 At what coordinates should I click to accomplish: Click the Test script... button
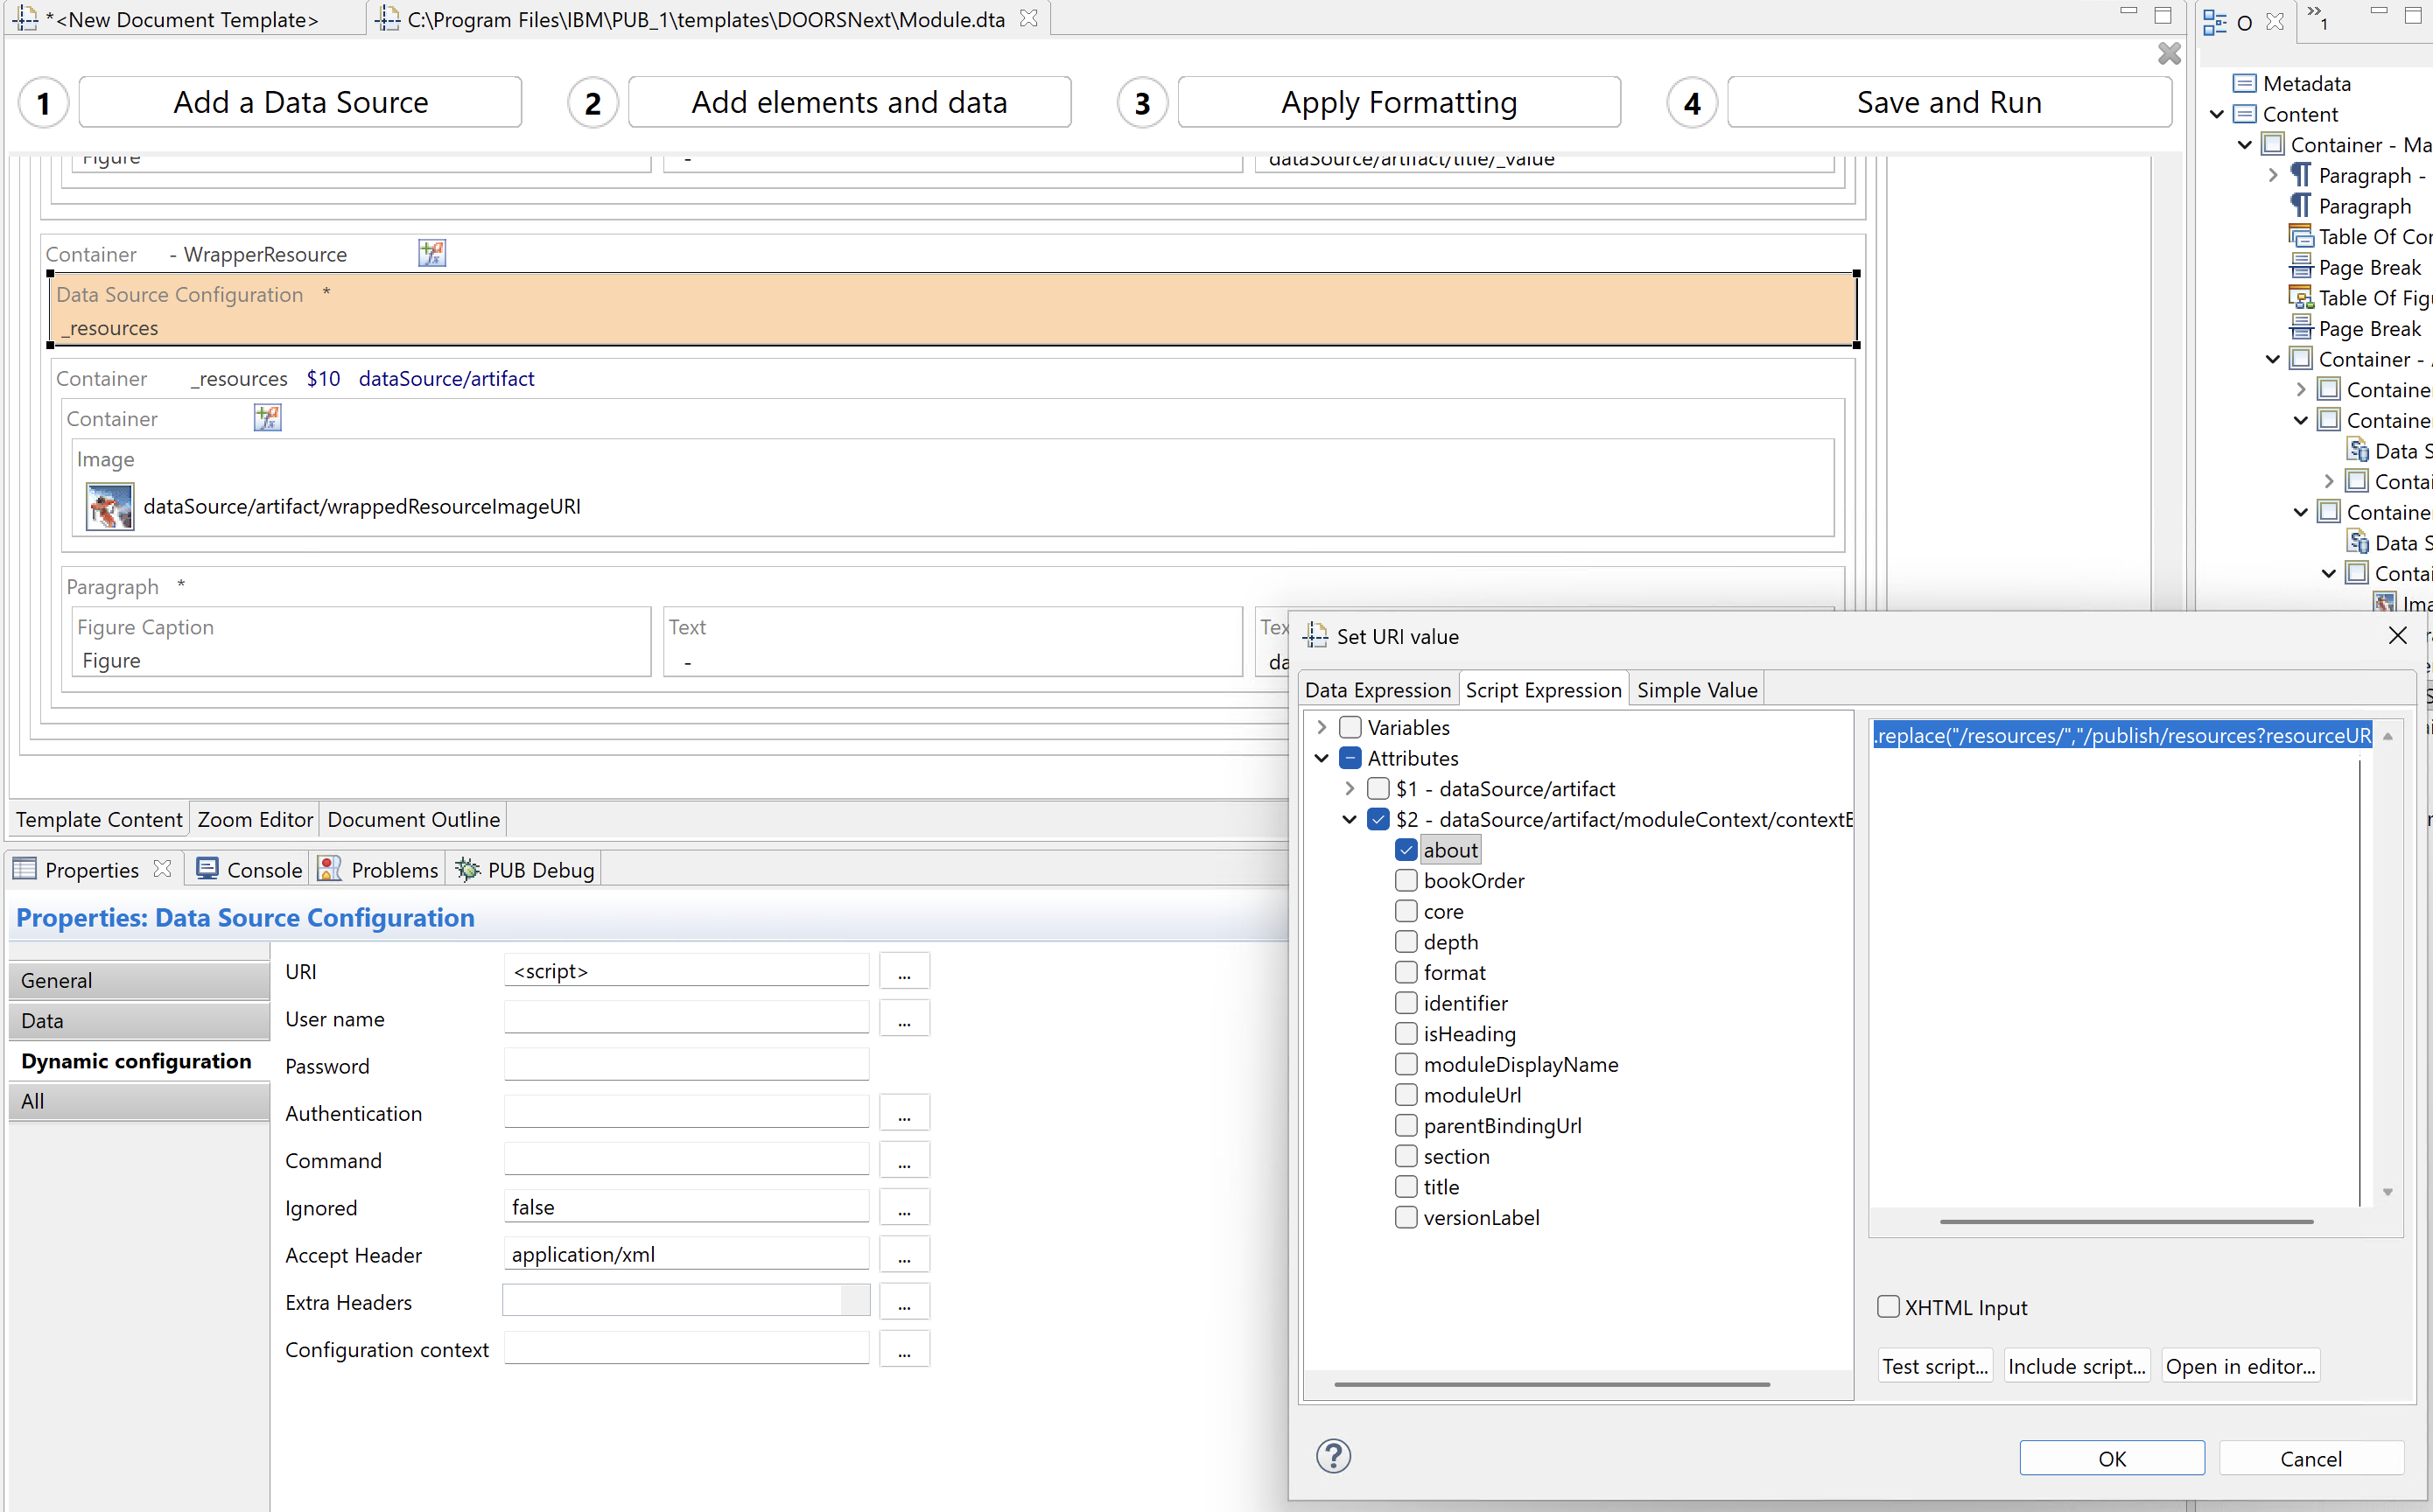click(1934, 1366)
